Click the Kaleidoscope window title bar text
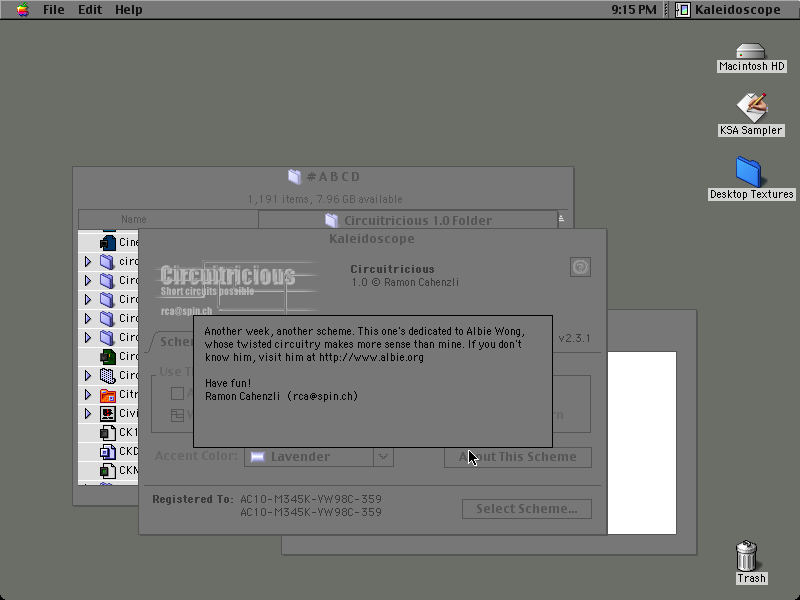This screenshot has height=600, width=800. pos(372,239)
